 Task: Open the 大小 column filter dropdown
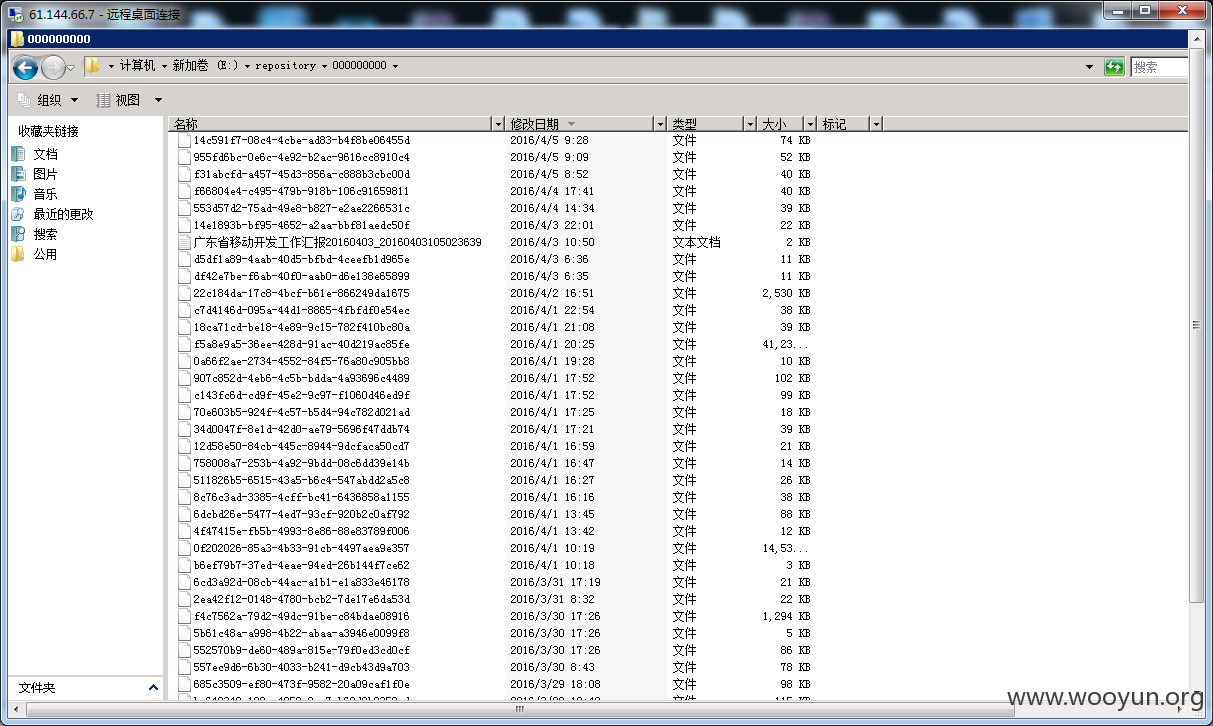[x=810, y=124]
